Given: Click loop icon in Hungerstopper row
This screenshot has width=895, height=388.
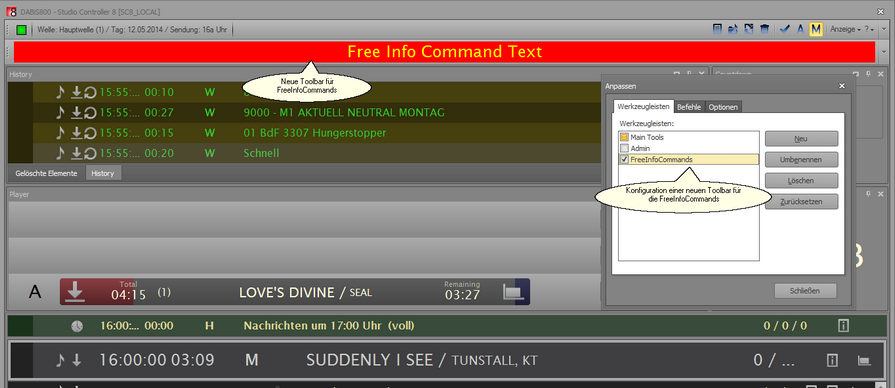Looking at the screenshot, I should click(90, 134).
